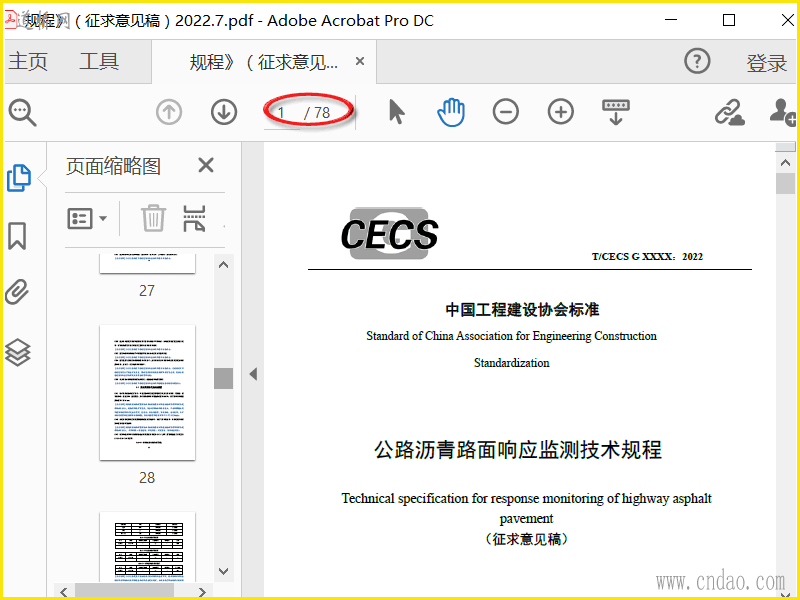Click the thumbnail panel vertical scroll handle
This screenshot has width=800, height=600.
223,378
